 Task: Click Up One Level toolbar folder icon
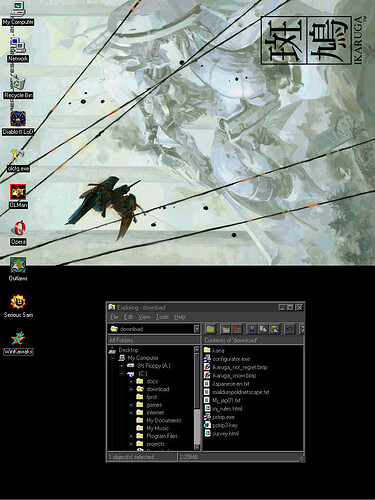[210, 329]
